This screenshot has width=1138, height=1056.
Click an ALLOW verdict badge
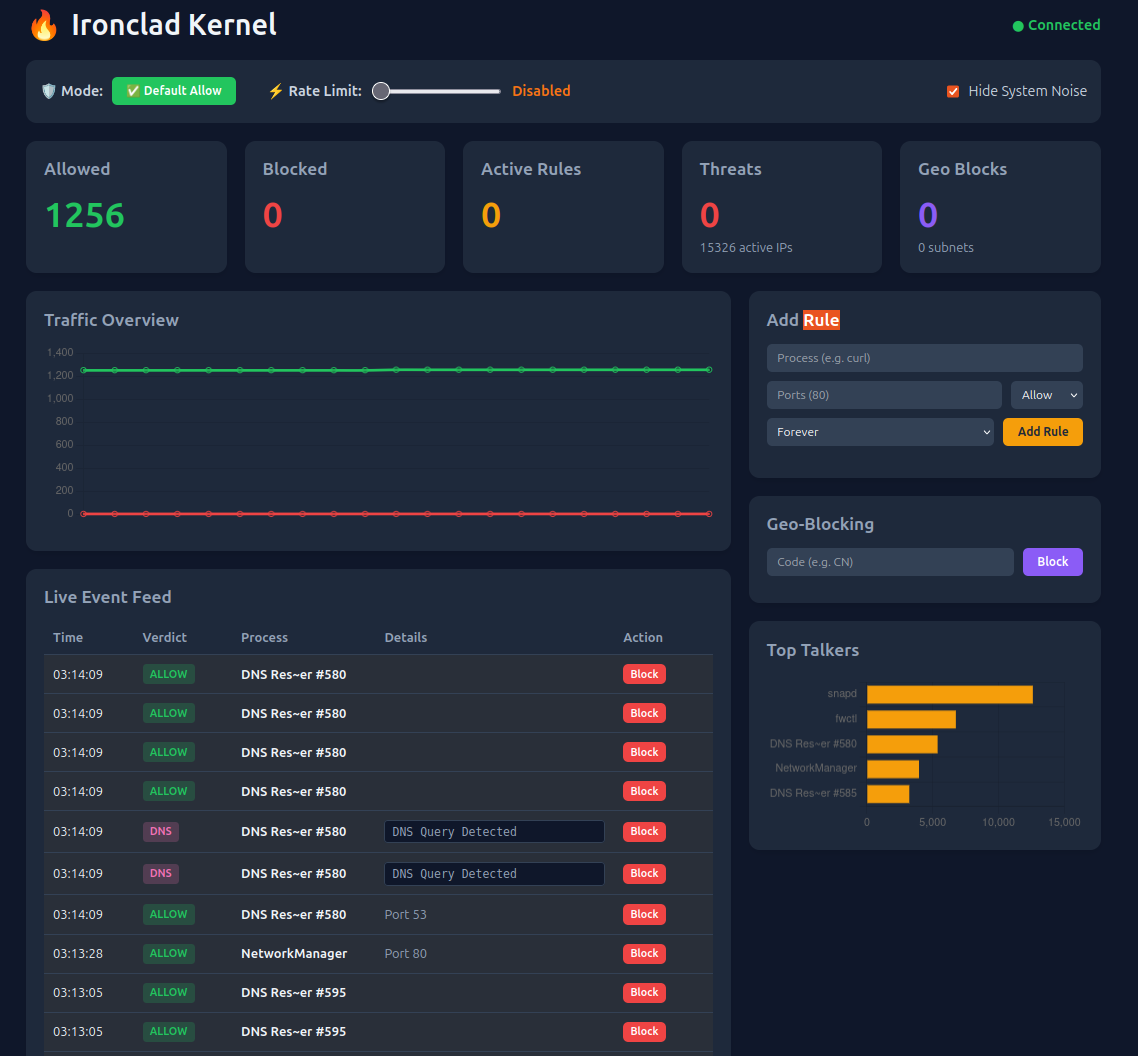pos(168,674)
